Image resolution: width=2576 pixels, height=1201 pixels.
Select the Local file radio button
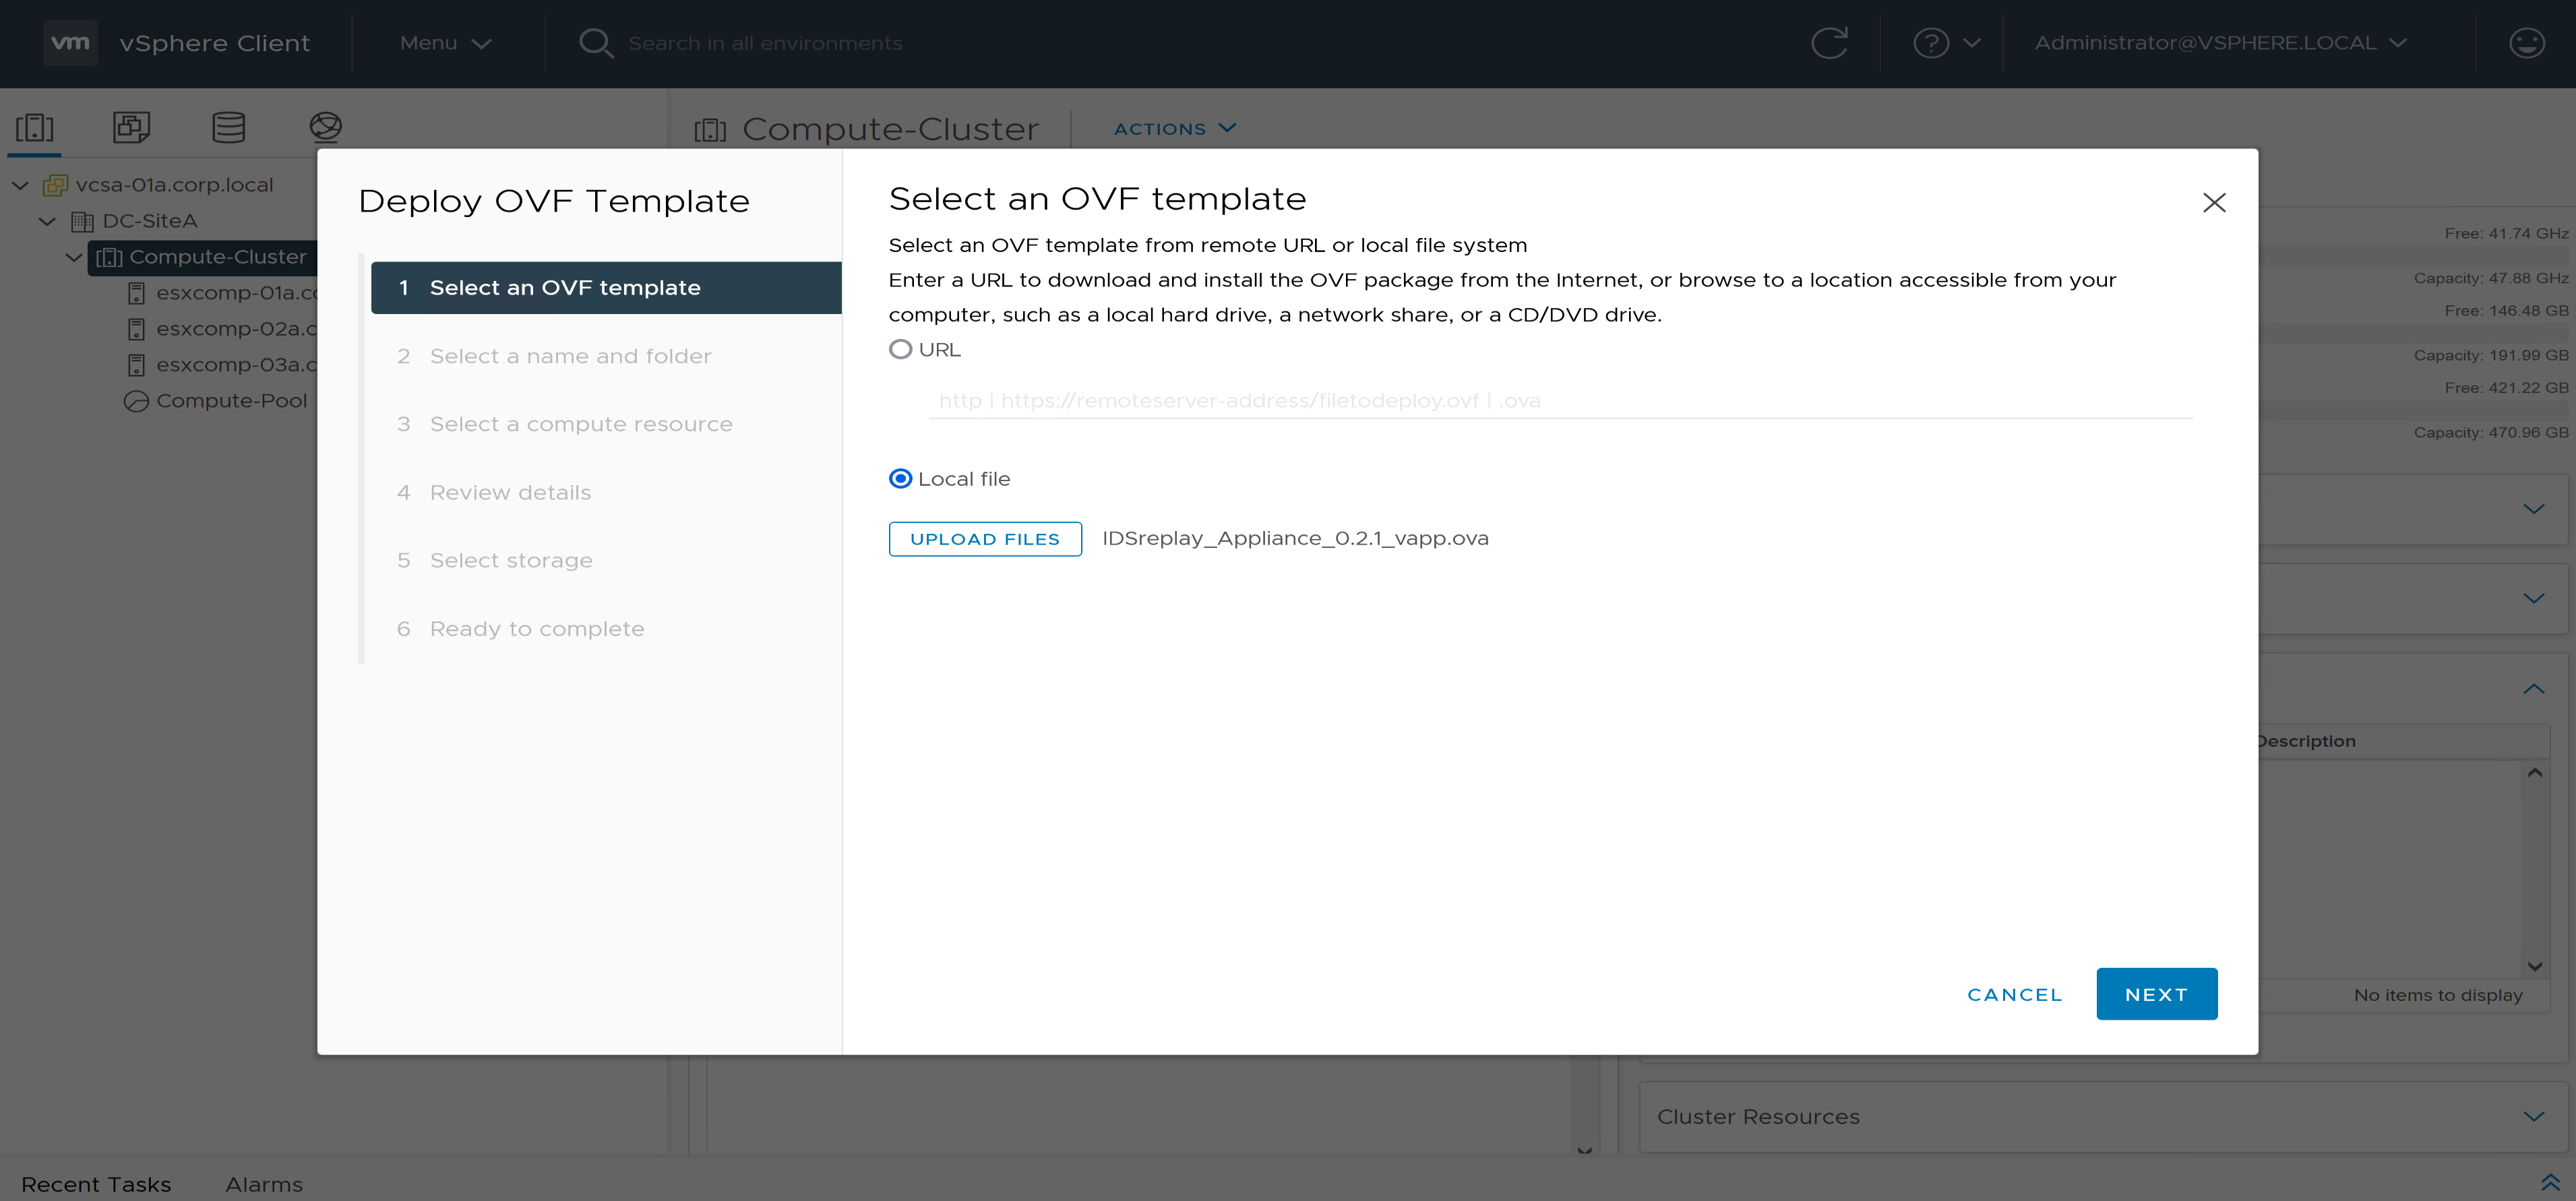900,479
